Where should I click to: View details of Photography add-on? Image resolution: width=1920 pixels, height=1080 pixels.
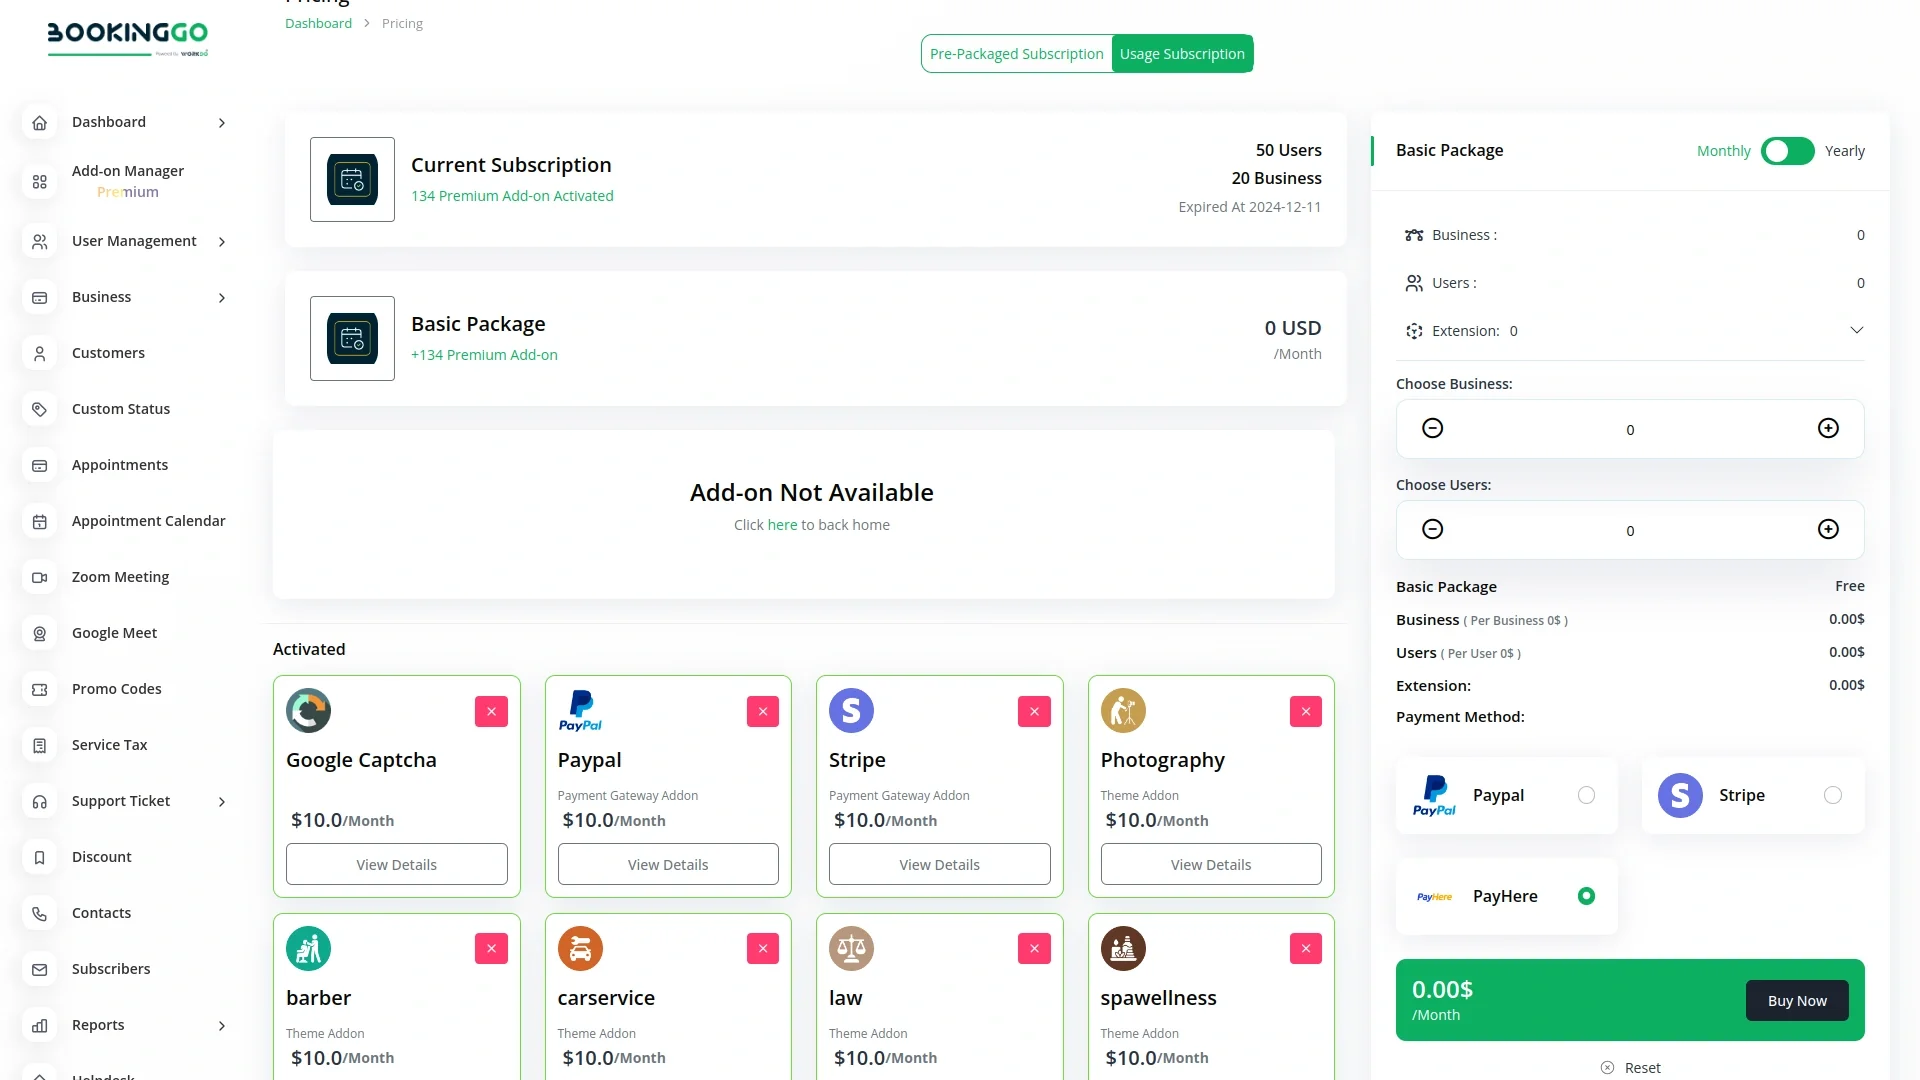pyautogui.click(x=1210, y=864)
